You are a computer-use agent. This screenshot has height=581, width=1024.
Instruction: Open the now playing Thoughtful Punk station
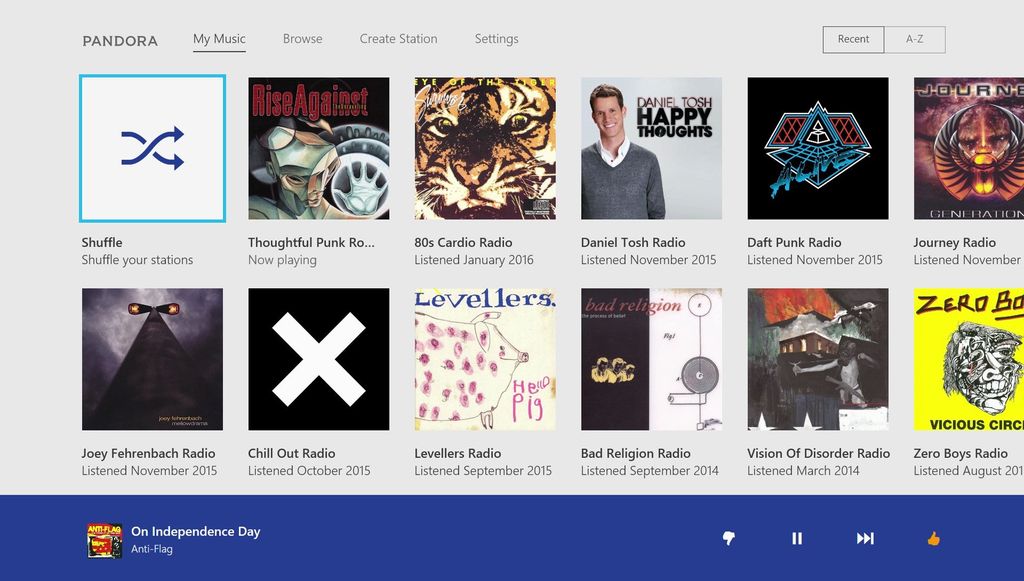318,147
